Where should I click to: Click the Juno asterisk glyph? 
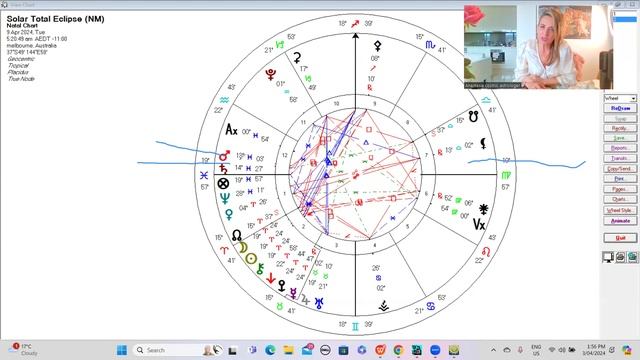click(x=484, y=209)
